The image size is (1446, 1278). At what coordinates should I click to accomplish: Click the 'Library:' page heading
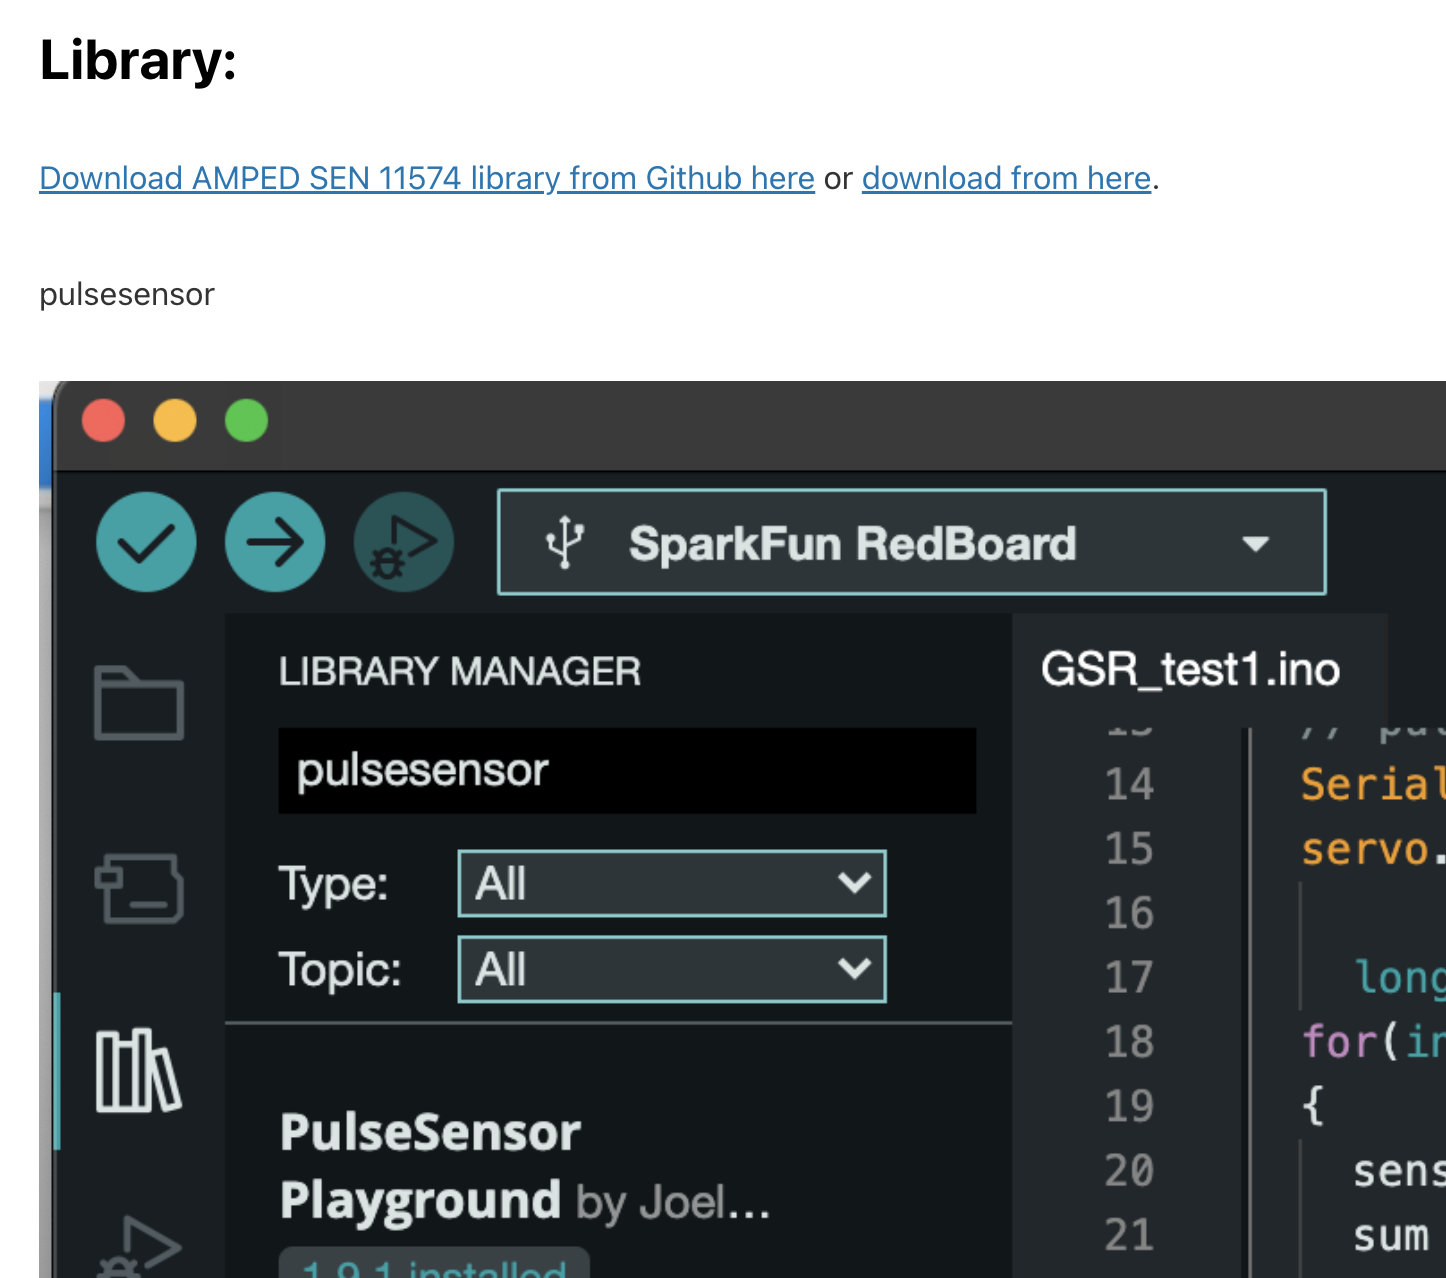[138, 60]
